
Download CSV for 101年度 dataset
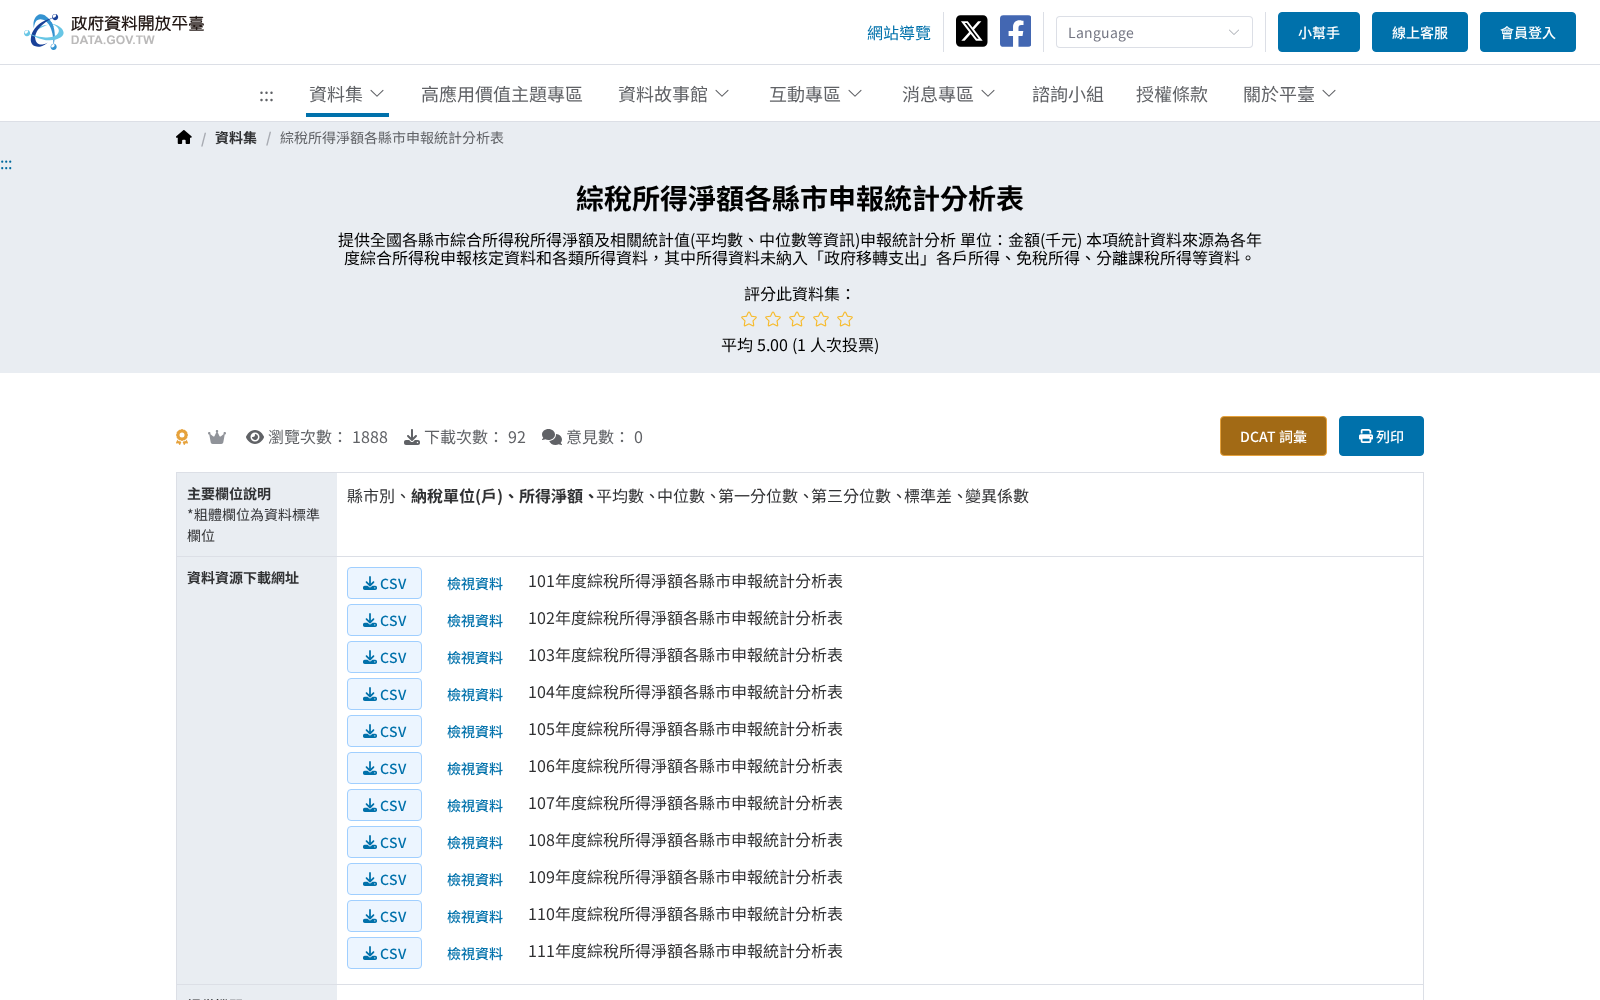click(384, 583)
